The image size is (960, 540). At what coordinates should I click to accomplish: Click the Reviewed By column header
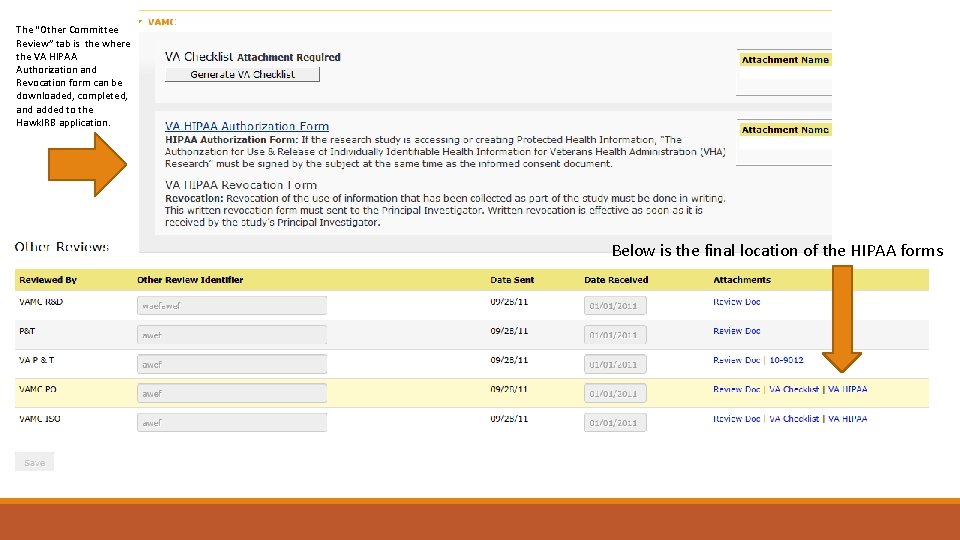[48, 280]
